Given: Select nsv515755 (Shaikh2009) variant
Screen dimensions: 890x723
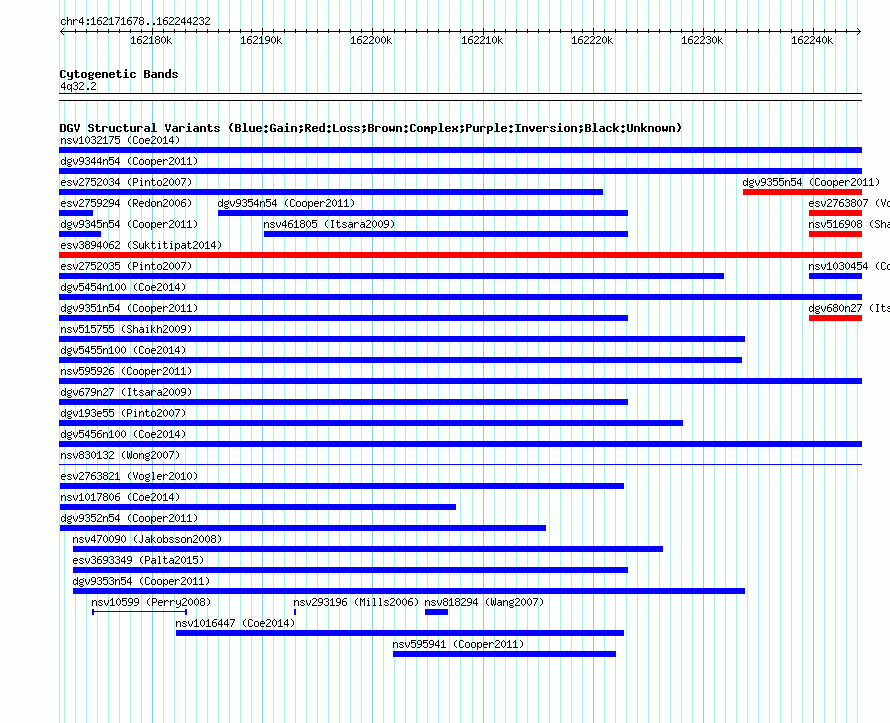Looking at the screenshot, I should pos(126,329).
